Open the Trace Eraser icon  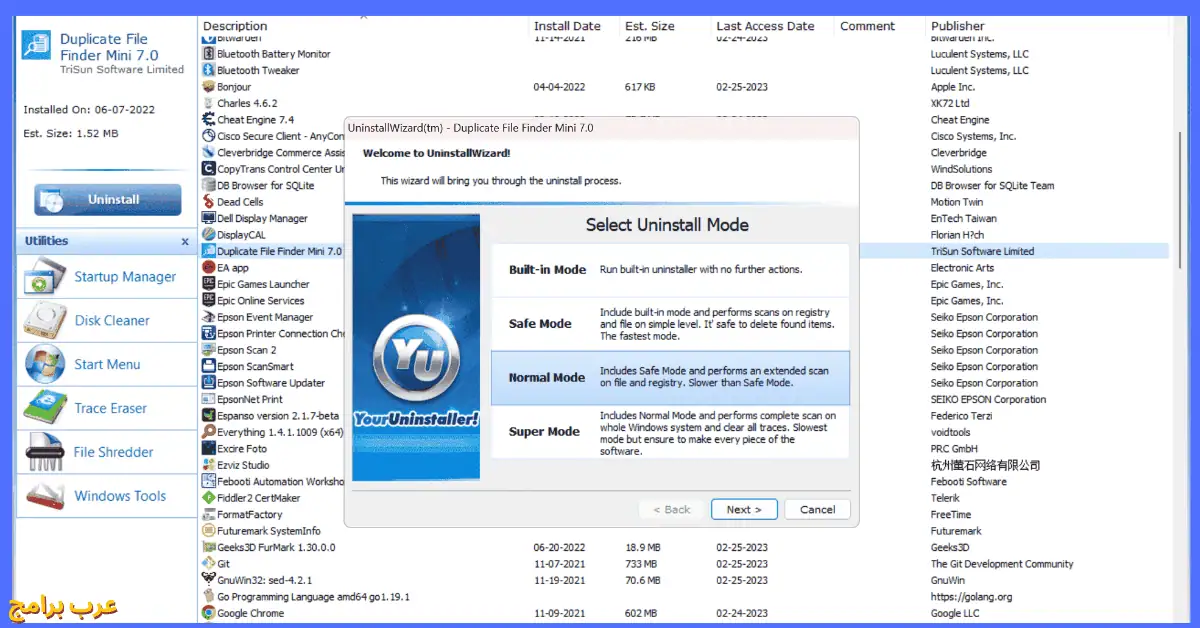point(44,409)
